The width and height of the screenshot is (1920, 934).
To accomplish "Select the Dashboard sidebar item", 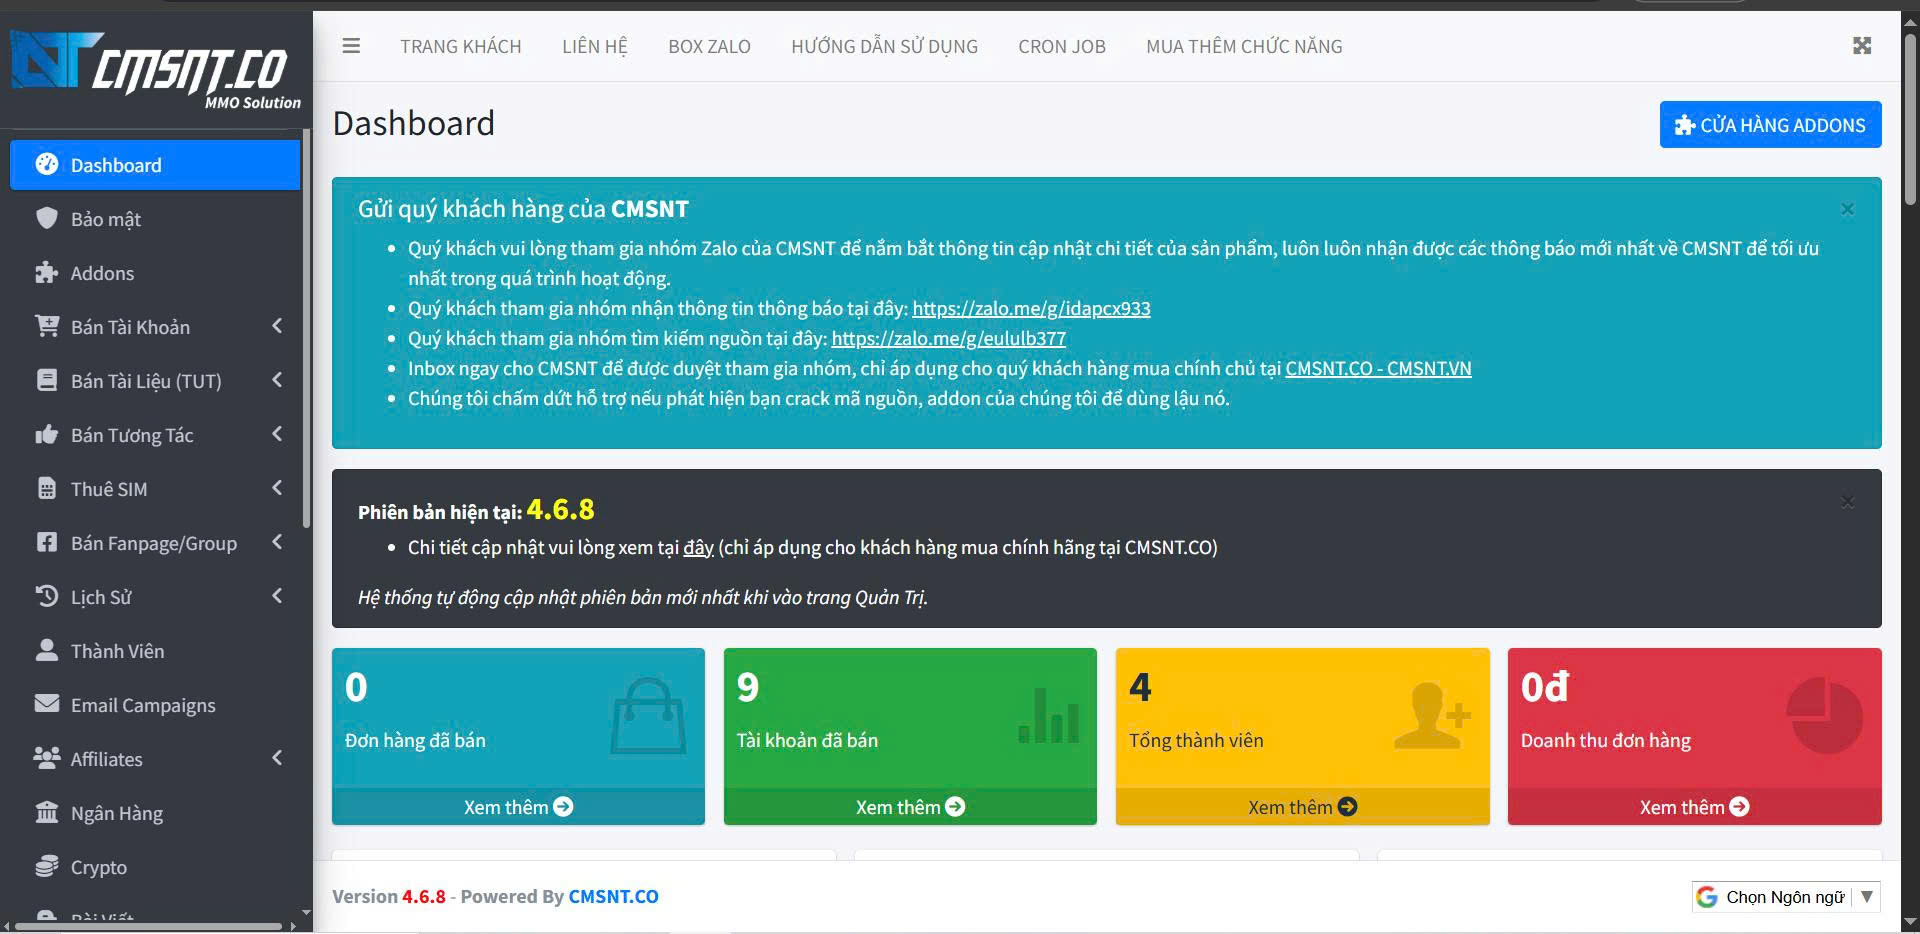I will tap(155, 165).
